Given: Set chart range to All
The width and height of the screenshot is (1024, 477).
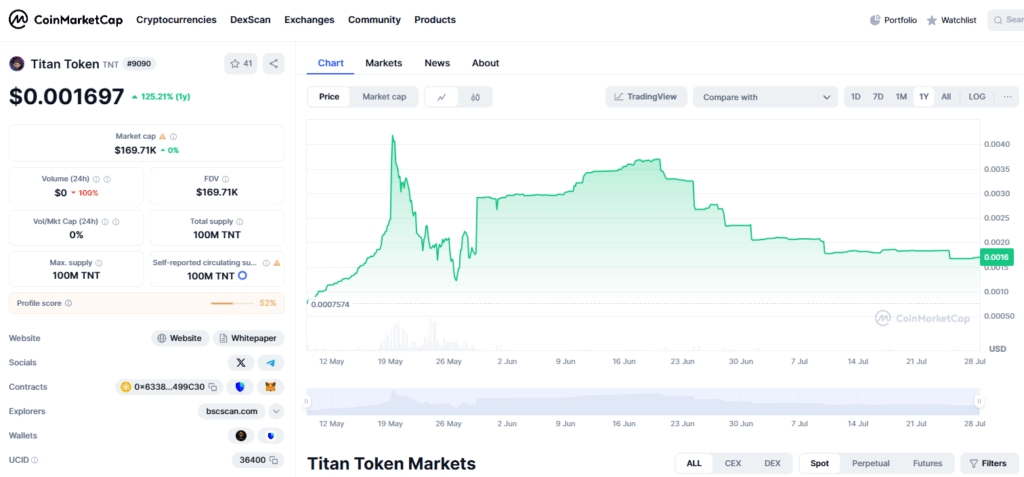Looking at the screenshot, I should (x=946, y=97).
